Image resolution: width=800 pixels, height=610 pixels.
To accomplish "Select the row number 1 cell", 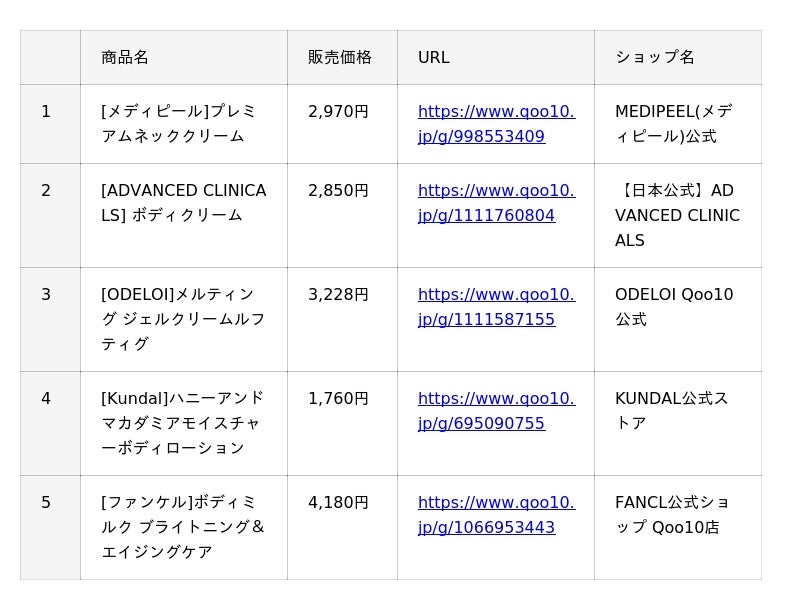I will click(x=46, y=112).
